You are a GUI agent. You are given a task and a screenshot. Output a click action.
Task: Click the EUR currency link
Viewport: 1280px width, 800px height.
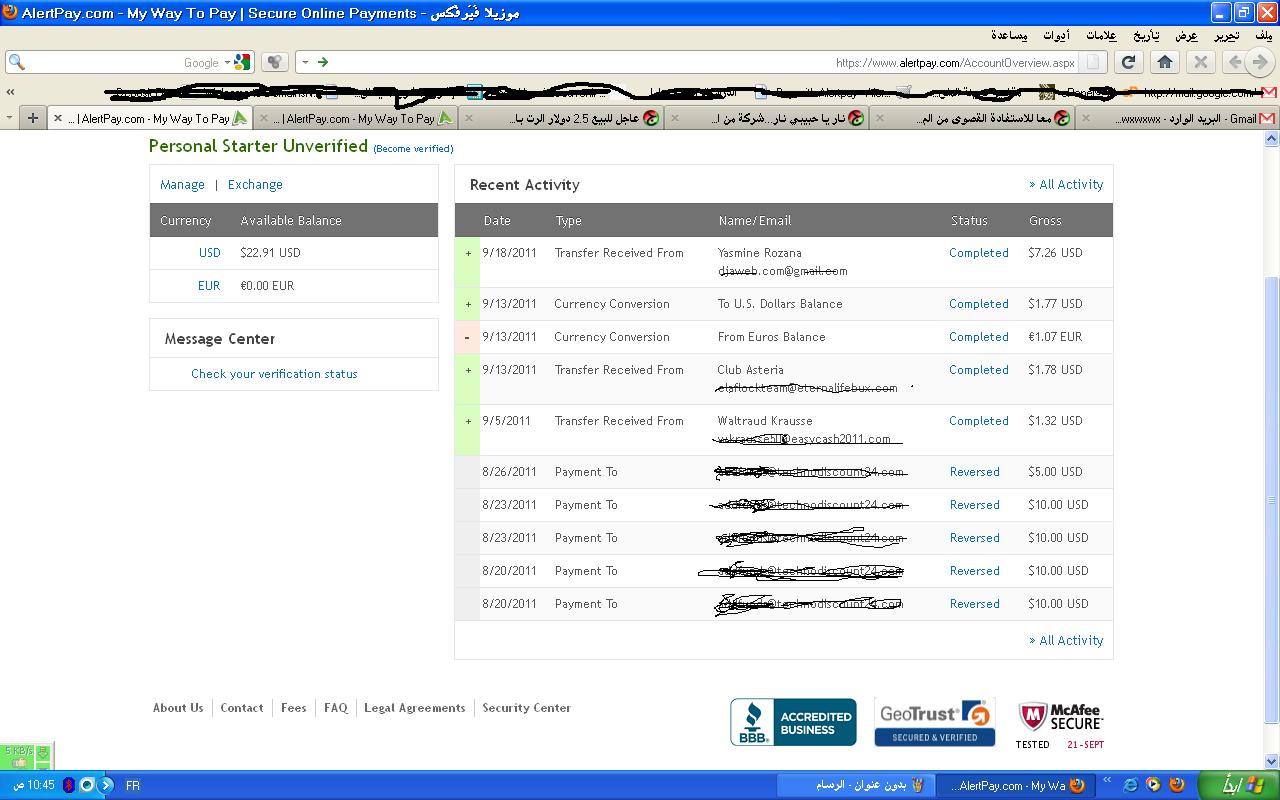pyautogui.click(x=208, y=286)
